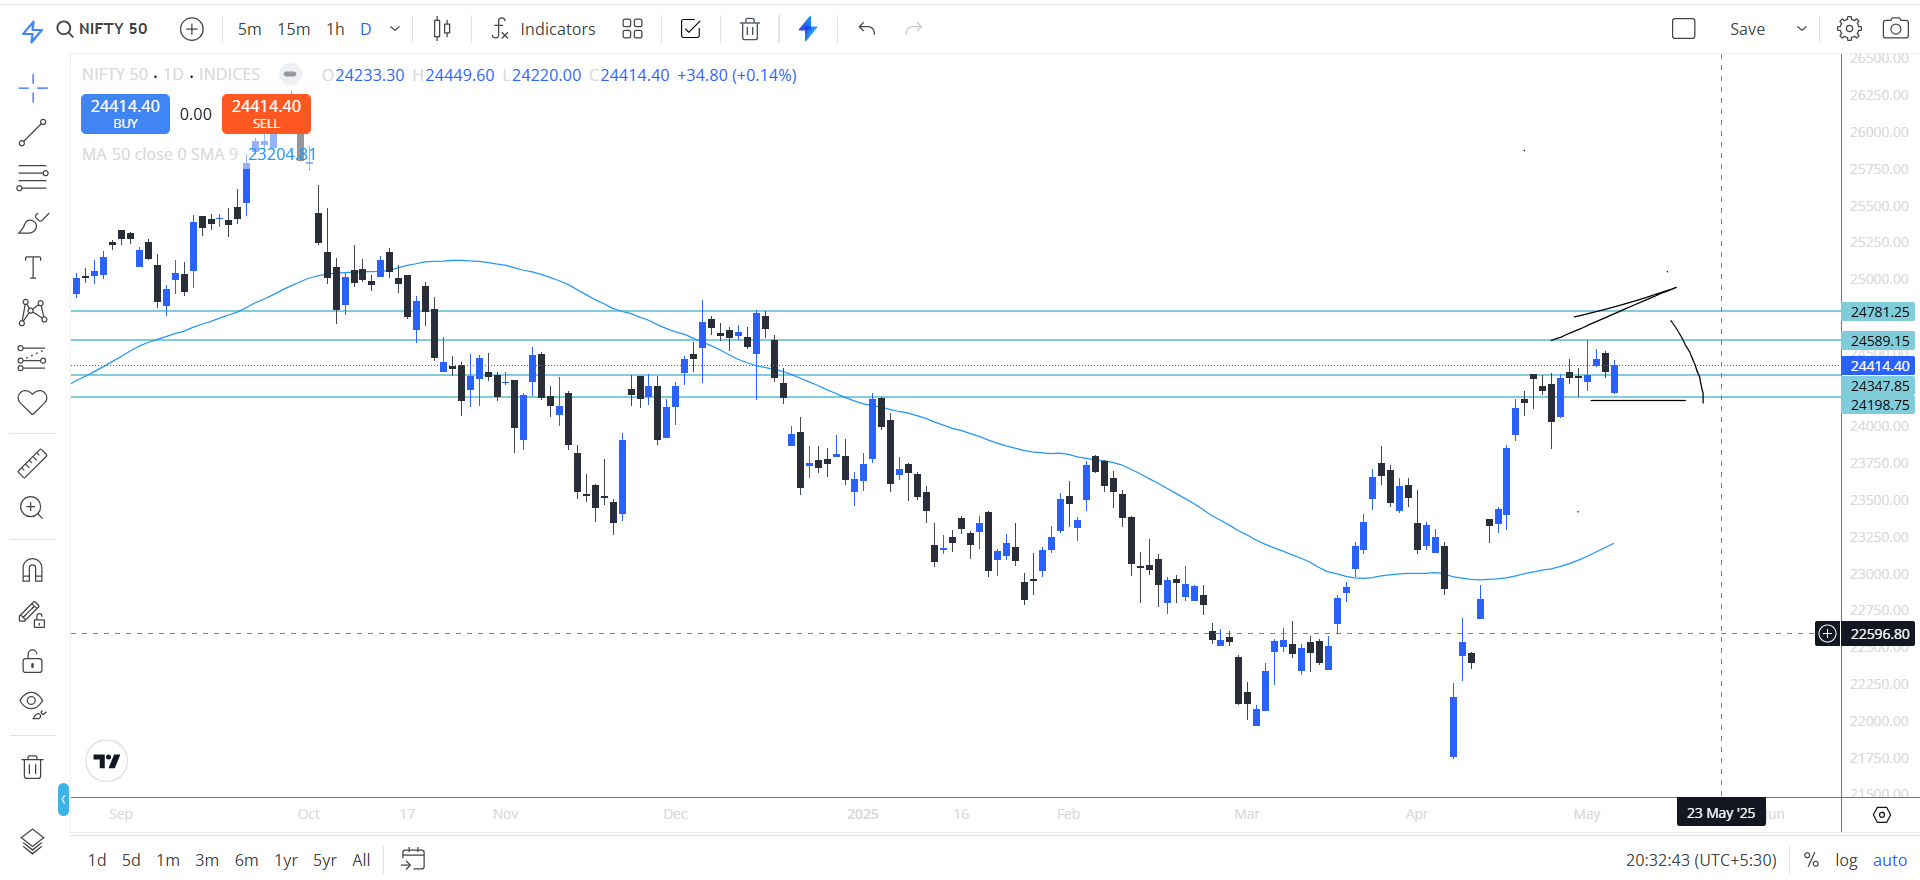Screen dimensions: 1920x880
Task: Click the plus button beside 22596.80 label
Action: point(1827,633)
